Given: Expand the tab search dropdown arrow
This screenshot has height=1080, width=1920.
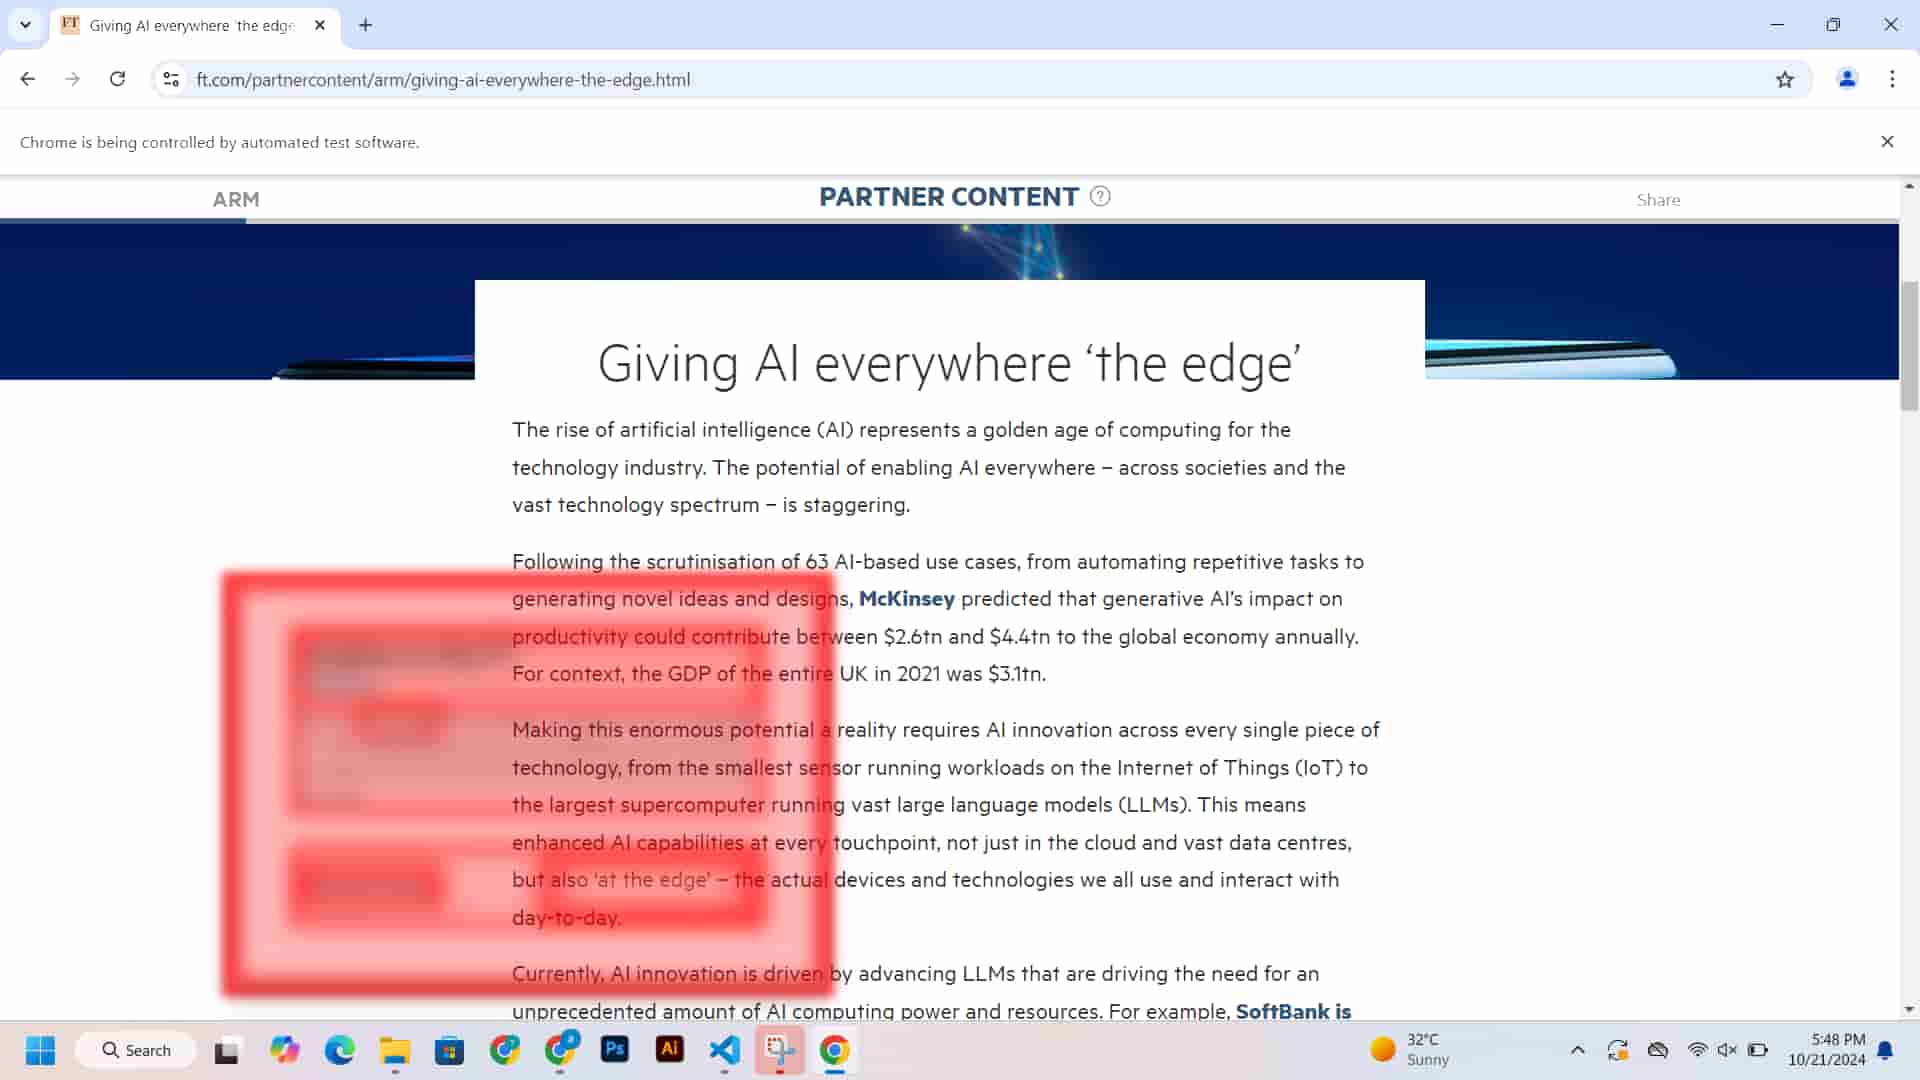Looking at the screenshot, I should coord(25,25).
